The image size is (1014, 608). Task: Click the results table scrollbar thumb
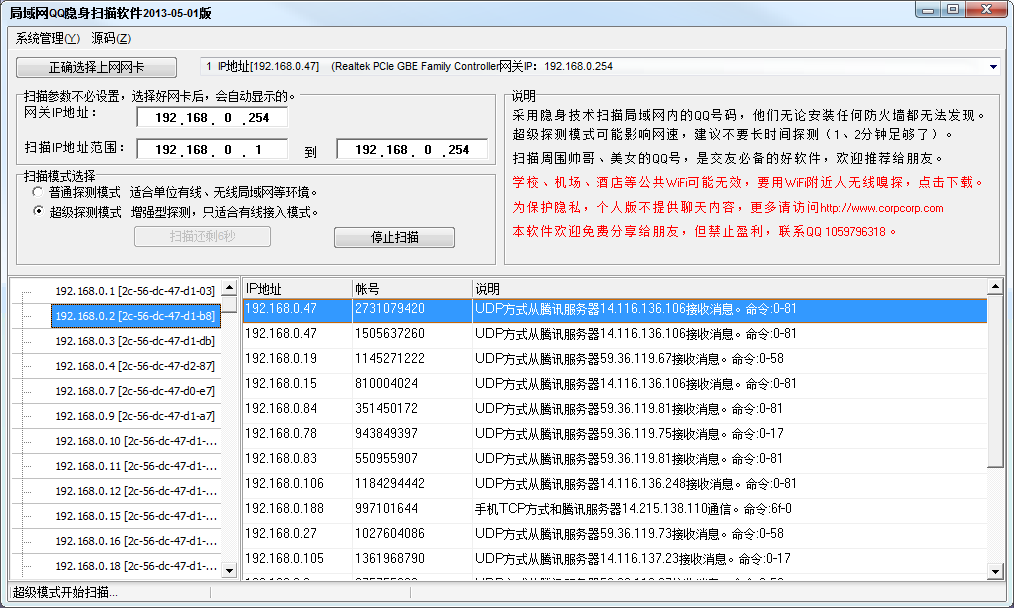pos(995,380)
